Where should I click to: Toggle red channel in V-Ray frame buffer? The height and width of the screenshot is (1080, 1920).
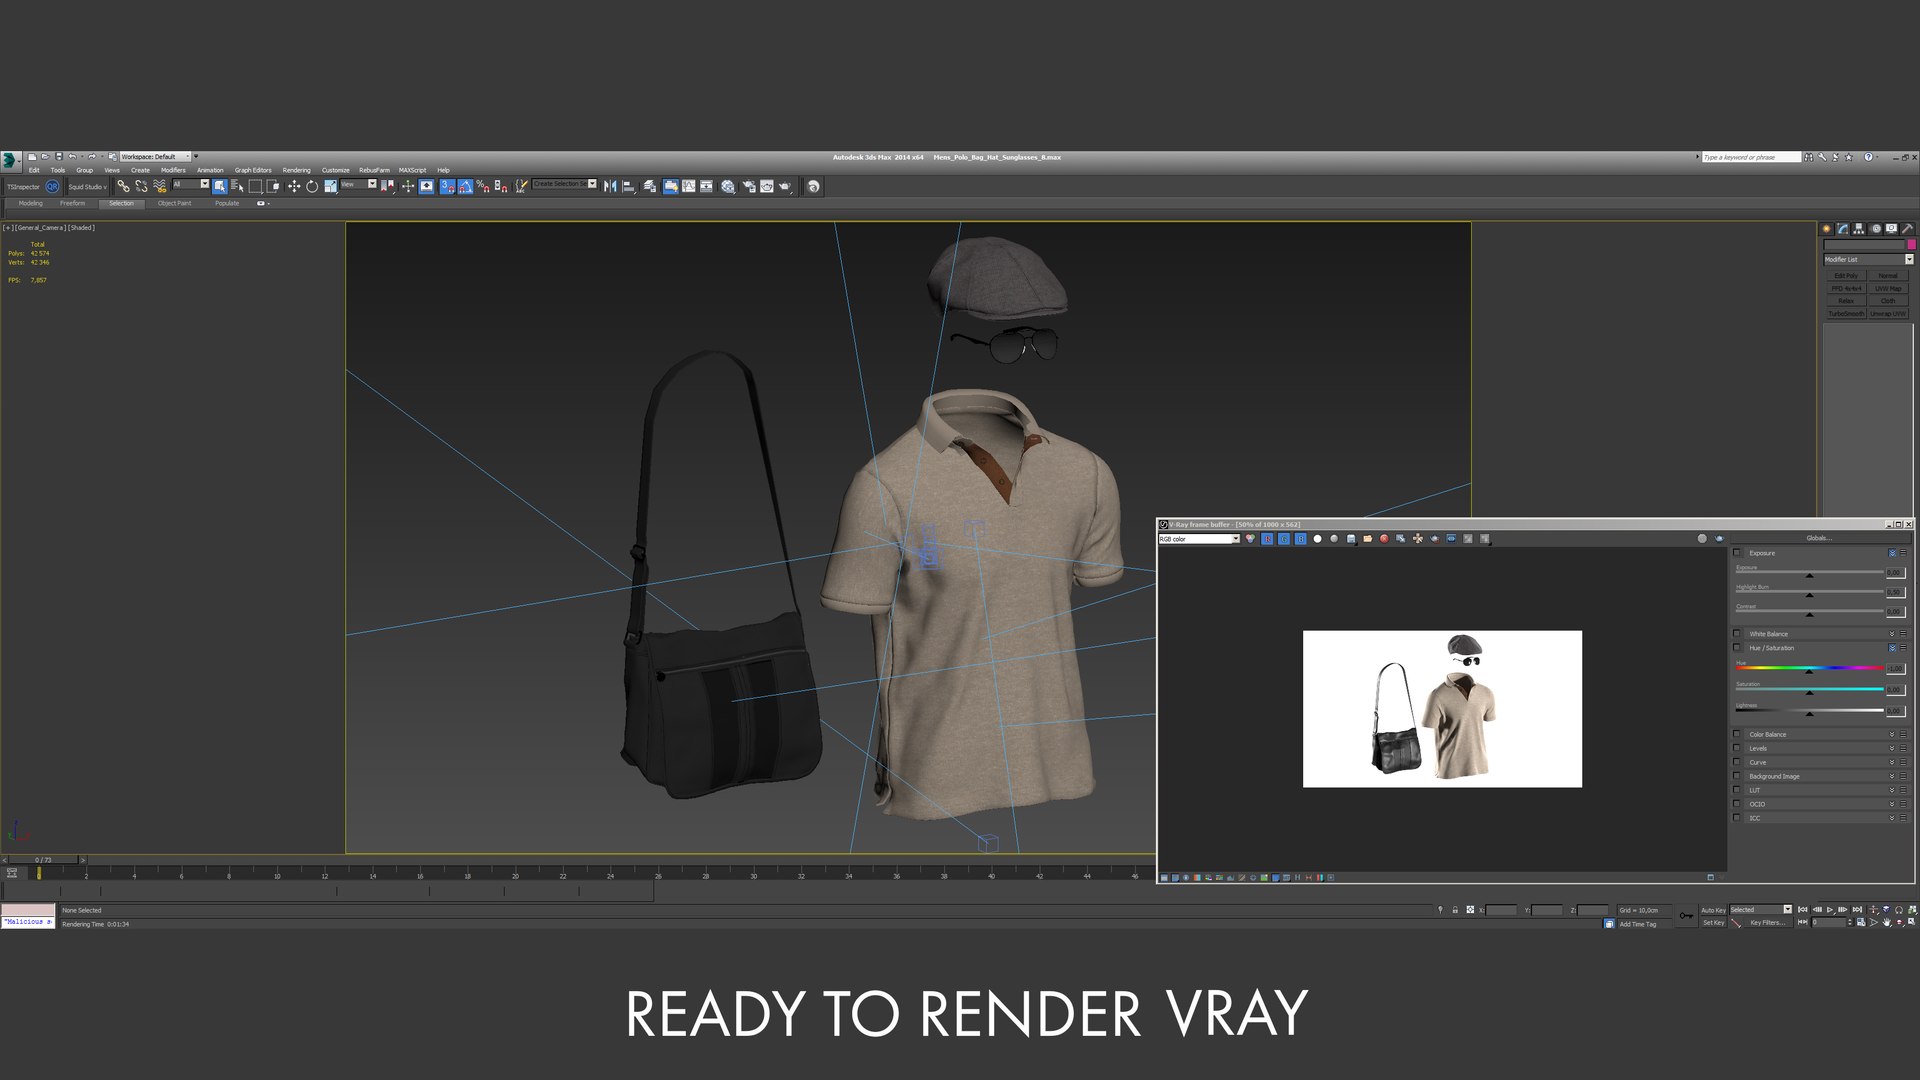[1267, 539]
